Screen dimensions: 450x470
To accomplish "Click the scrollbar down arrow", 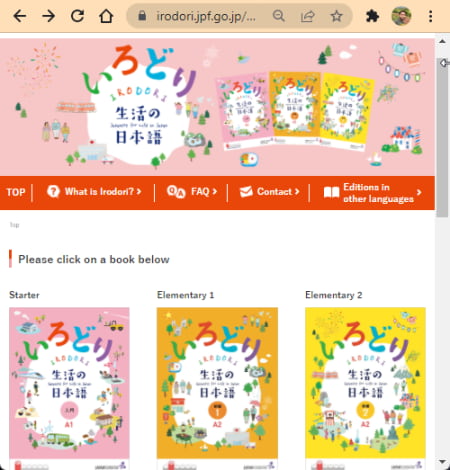I will coord(442,462).
